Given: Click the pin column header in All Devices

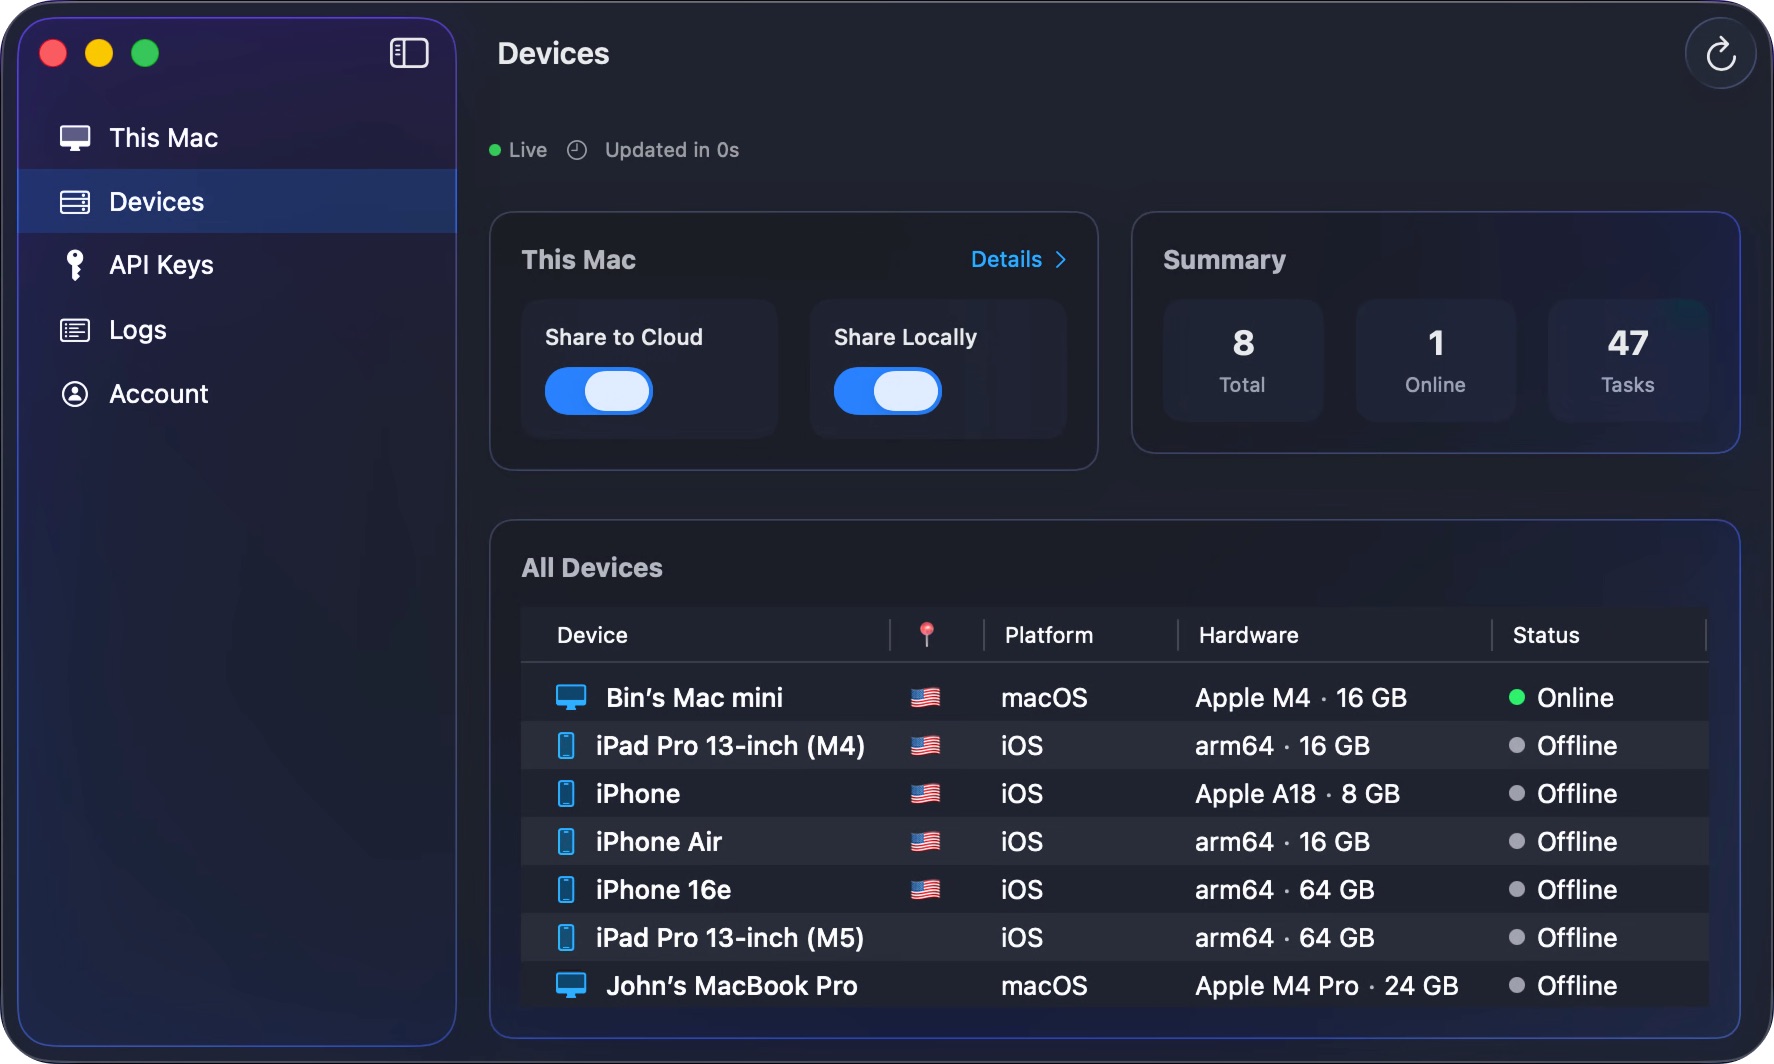Looking at the screenshot, I should point(926,634).
